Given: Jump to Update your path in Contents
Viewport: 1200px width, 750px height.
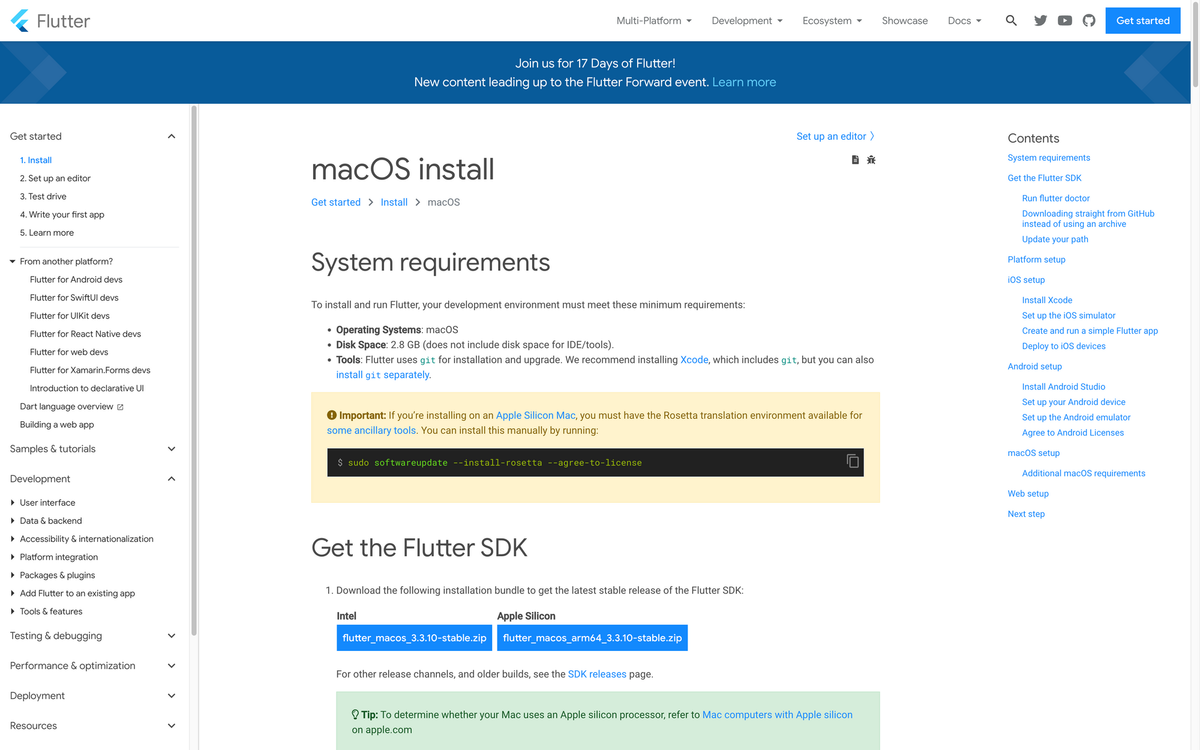Looking at the screenshot, I should click(x=1055, y=239).
